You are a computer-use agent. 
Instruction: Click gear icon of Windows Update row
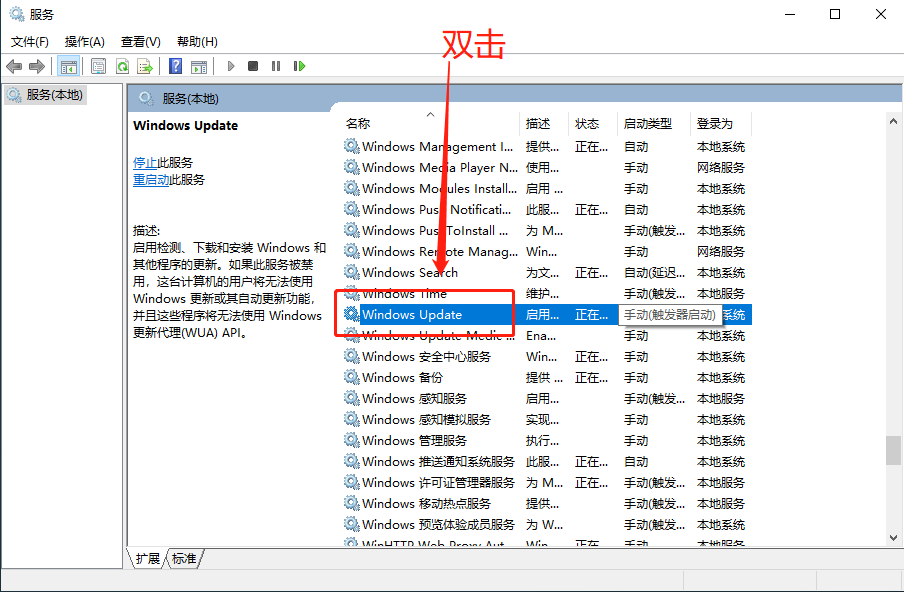coord(352,314)
